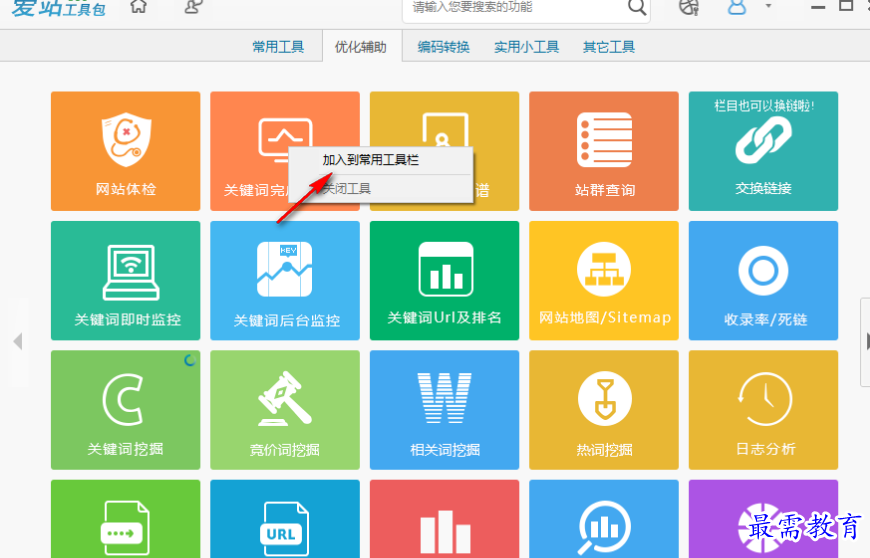Open the 相关词挖掘 tool tile

coord(444,410)
